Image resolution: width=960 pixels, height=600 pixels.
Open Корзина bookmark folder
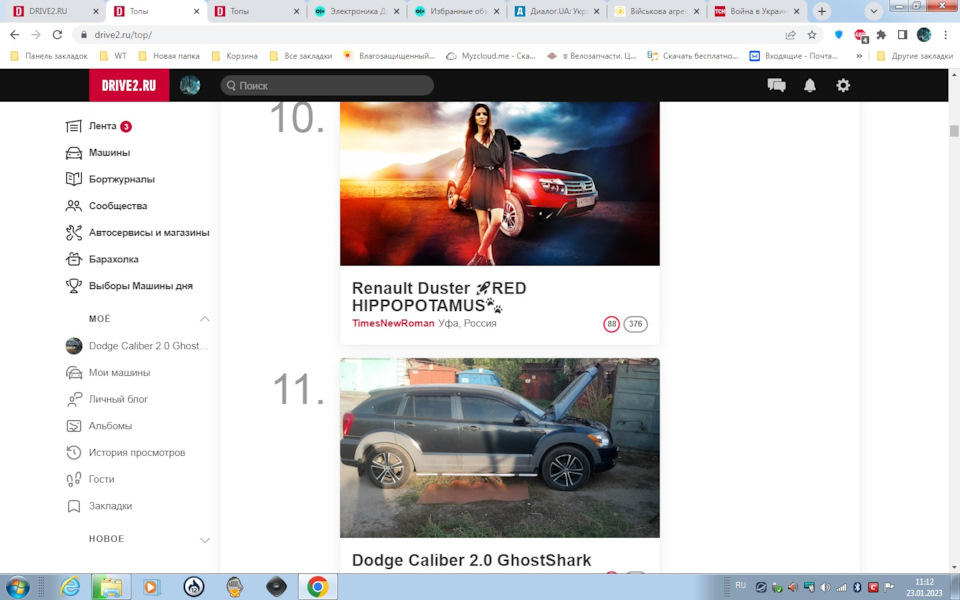pos(235,56)
